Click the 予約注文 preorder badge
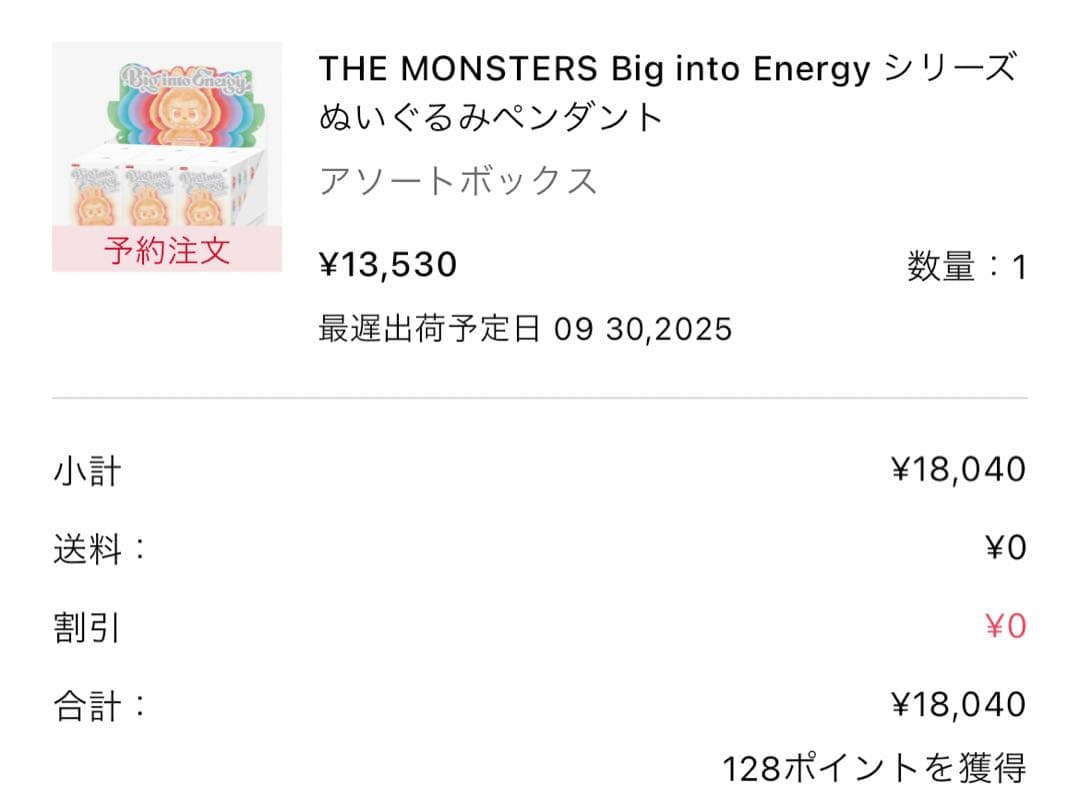 point(166,250)
